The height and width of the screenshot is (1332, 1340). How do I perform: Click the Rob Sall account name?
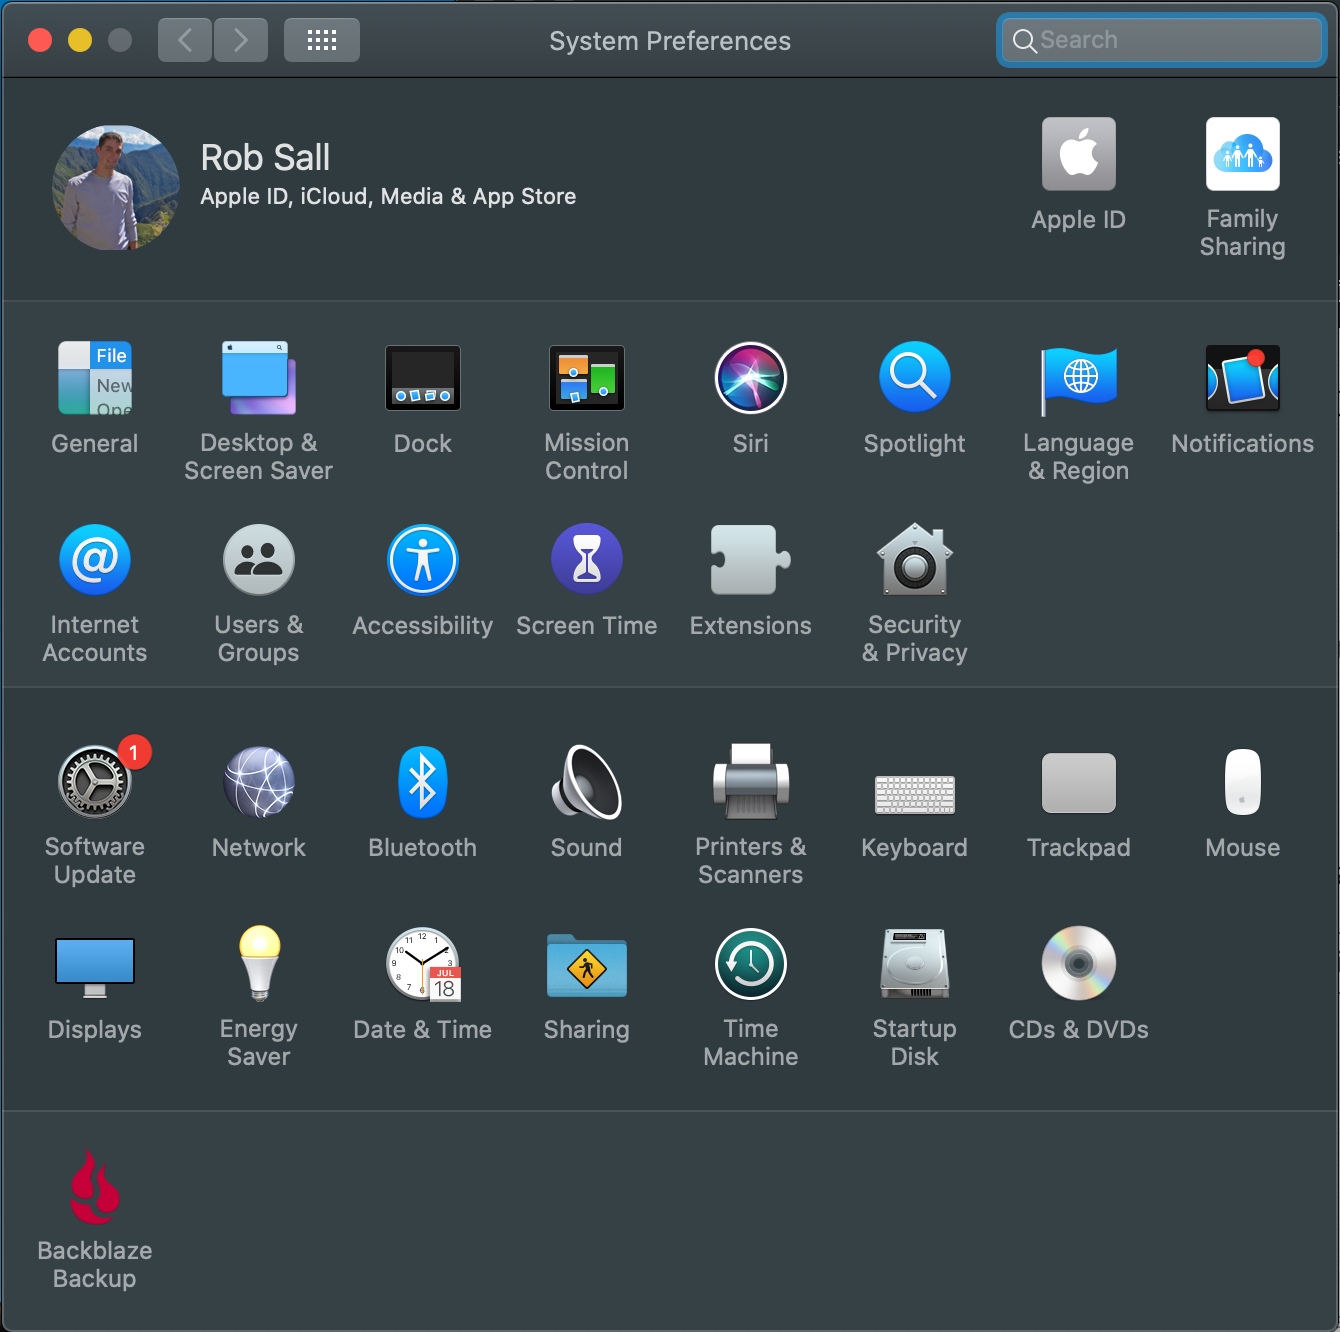coord(265,157)
